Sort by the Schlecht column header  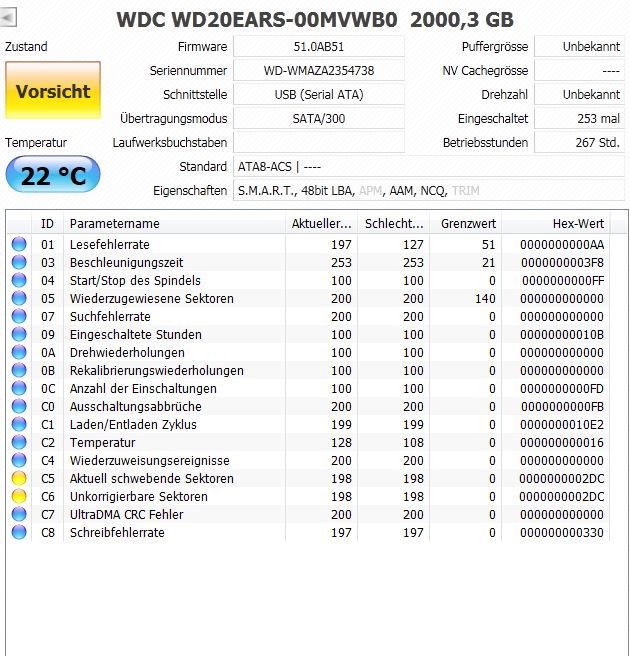(394, 223)
